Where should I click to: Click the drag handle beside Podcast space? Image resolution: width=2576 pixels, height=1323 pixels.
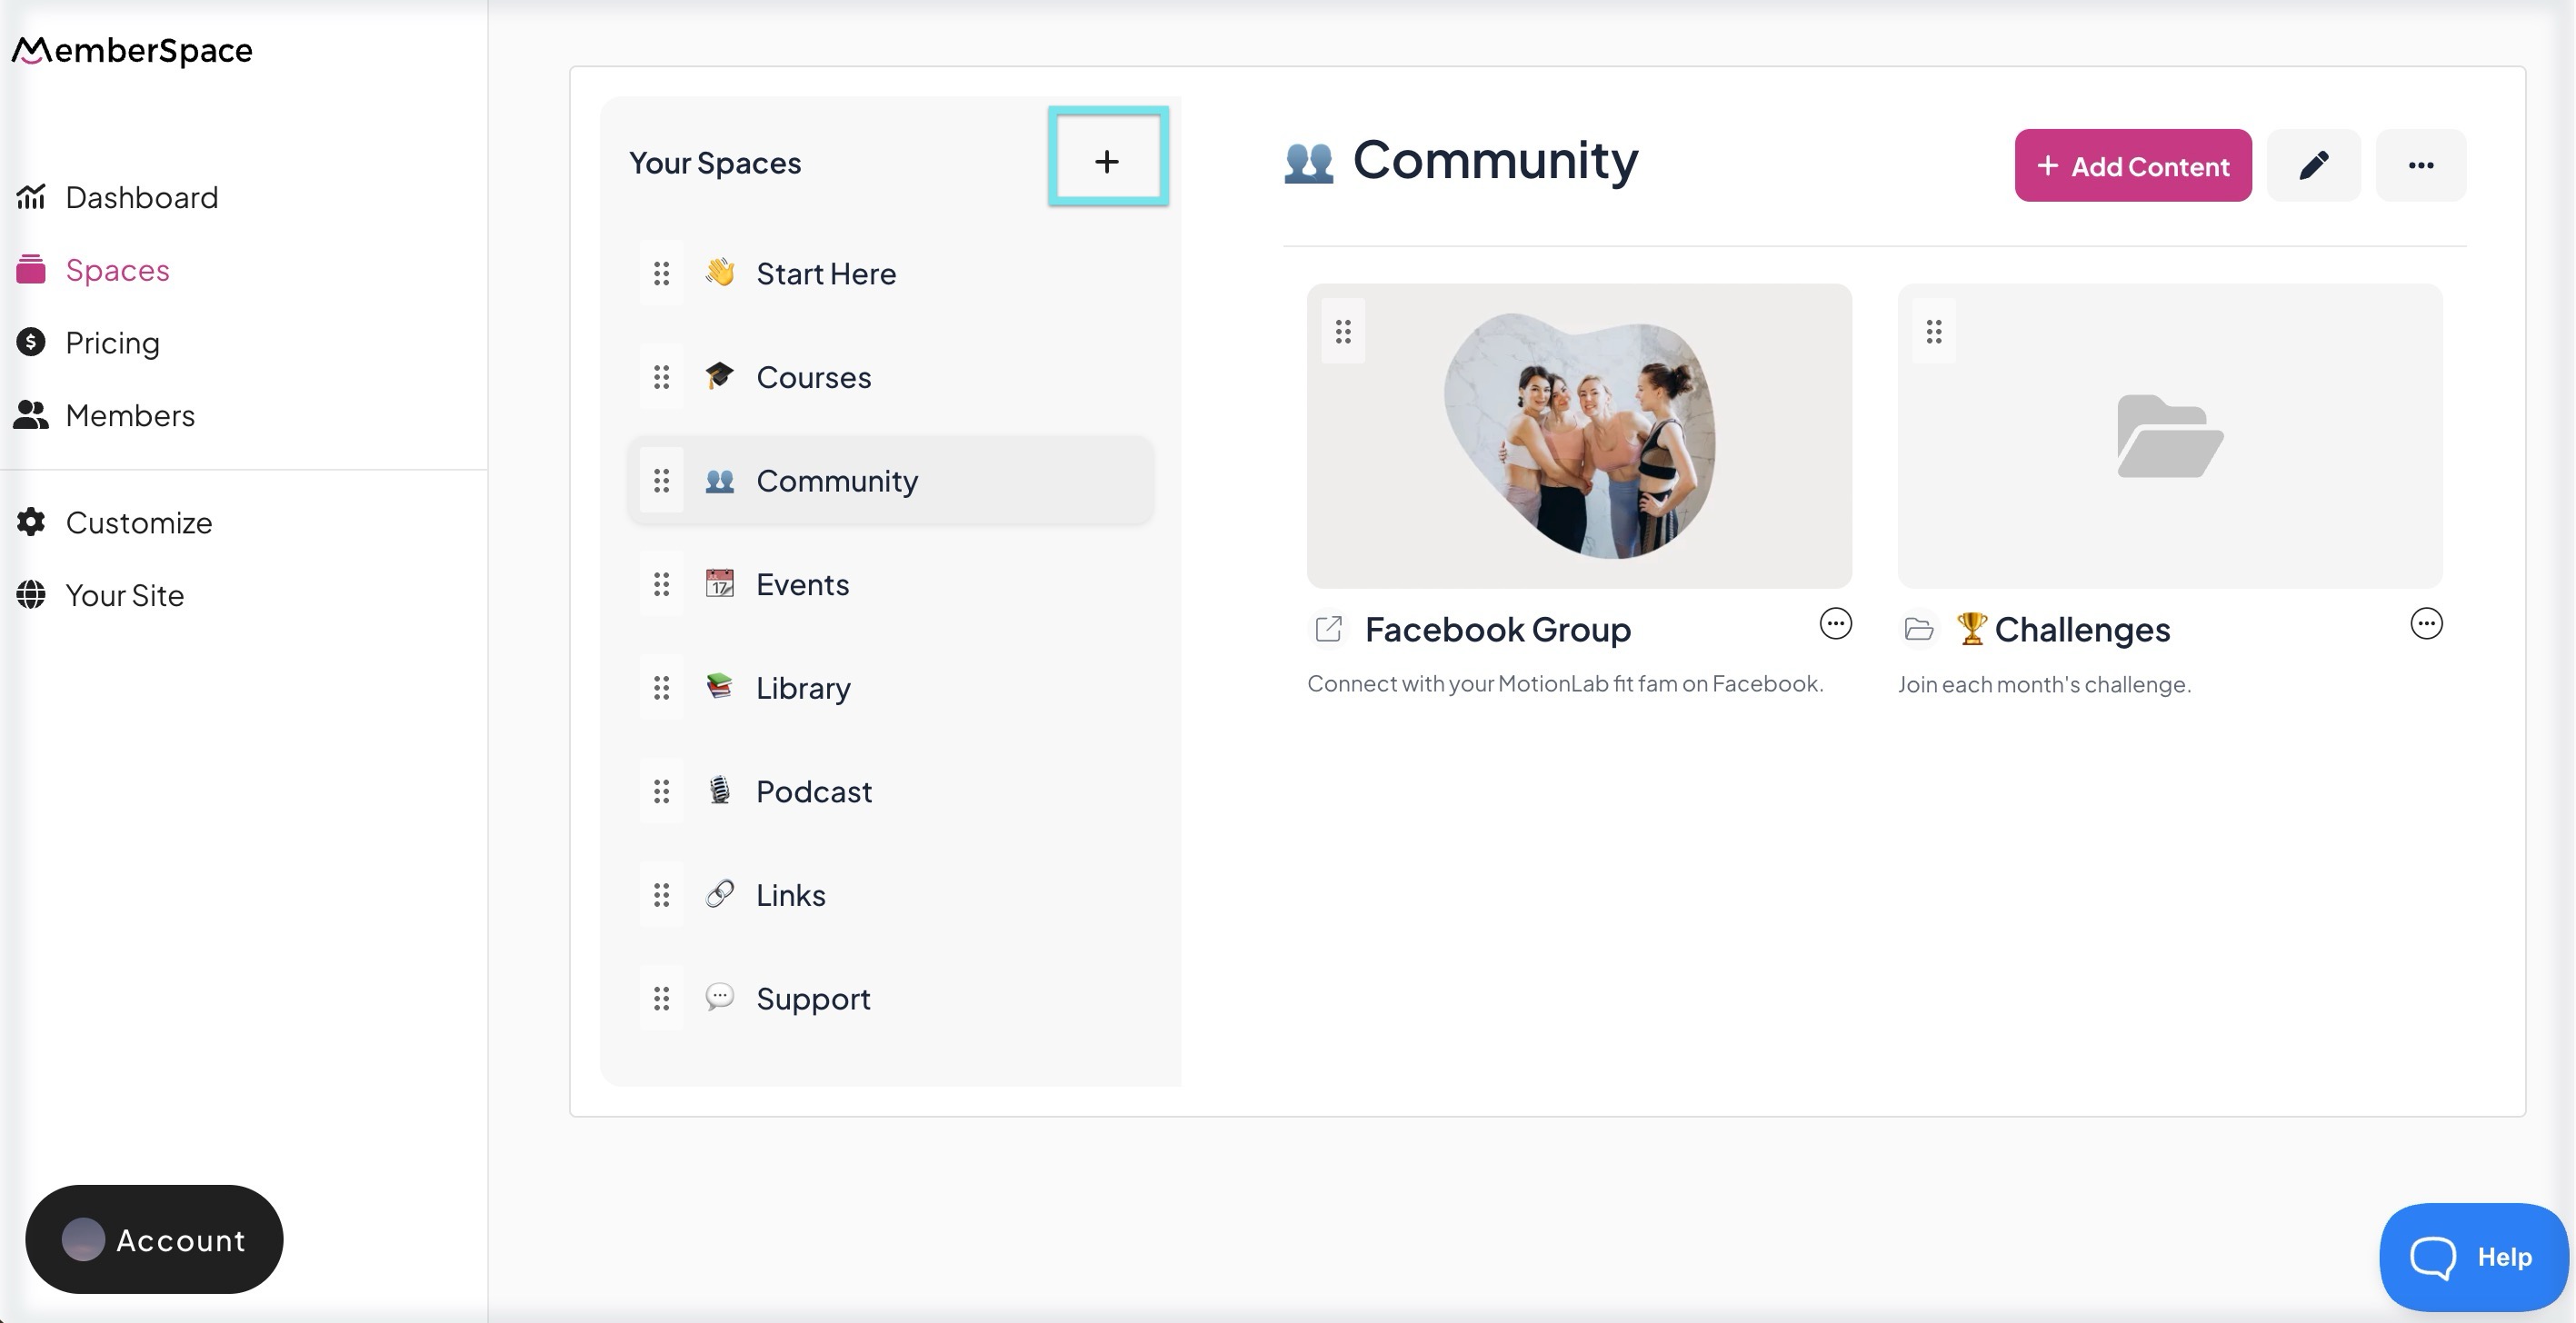point(661,792)
